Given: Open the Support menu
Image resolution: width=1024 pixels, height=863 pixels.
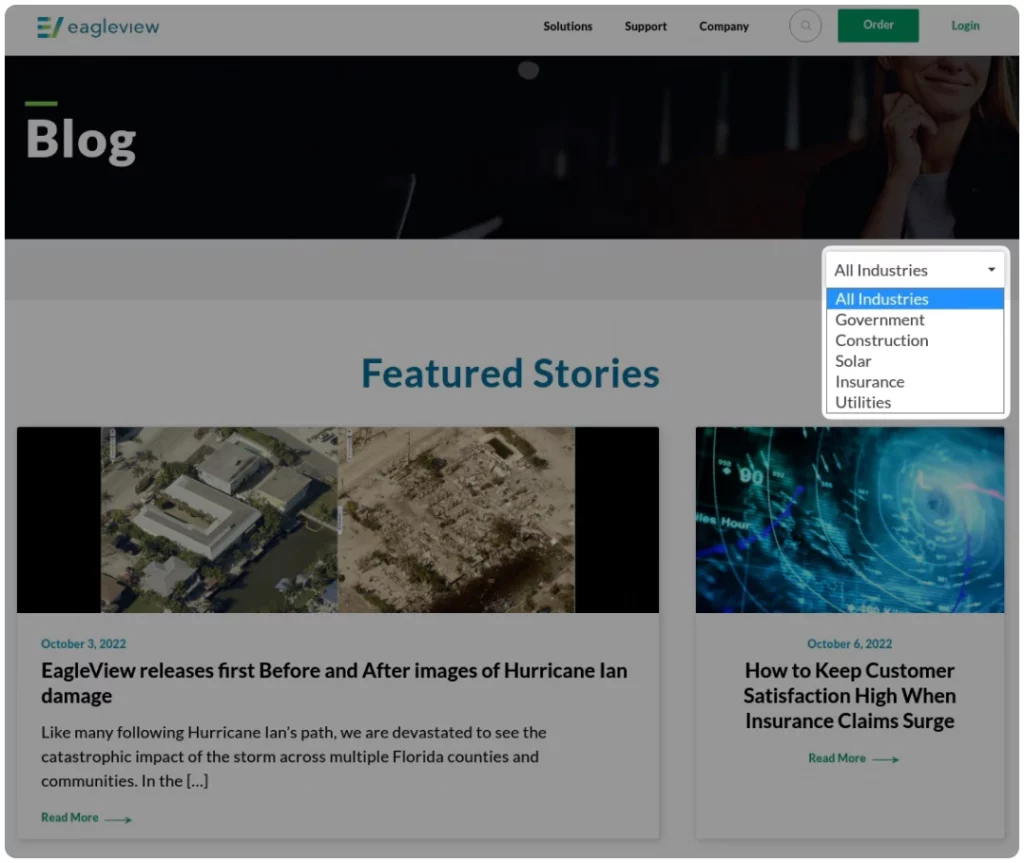Looking at the screenshot, I should coord(645,26).
